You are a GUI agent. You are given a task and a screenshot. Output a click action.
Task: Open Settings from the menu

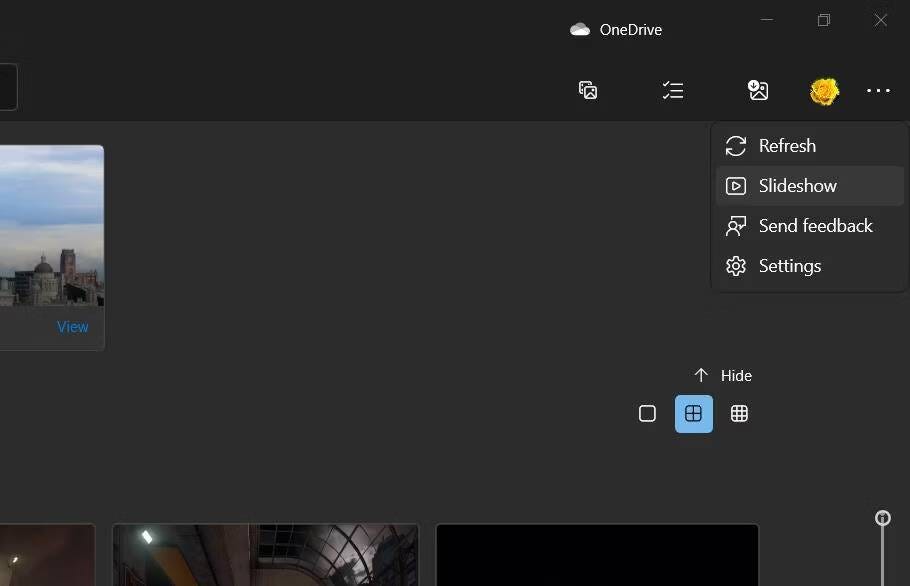point(789,266)
